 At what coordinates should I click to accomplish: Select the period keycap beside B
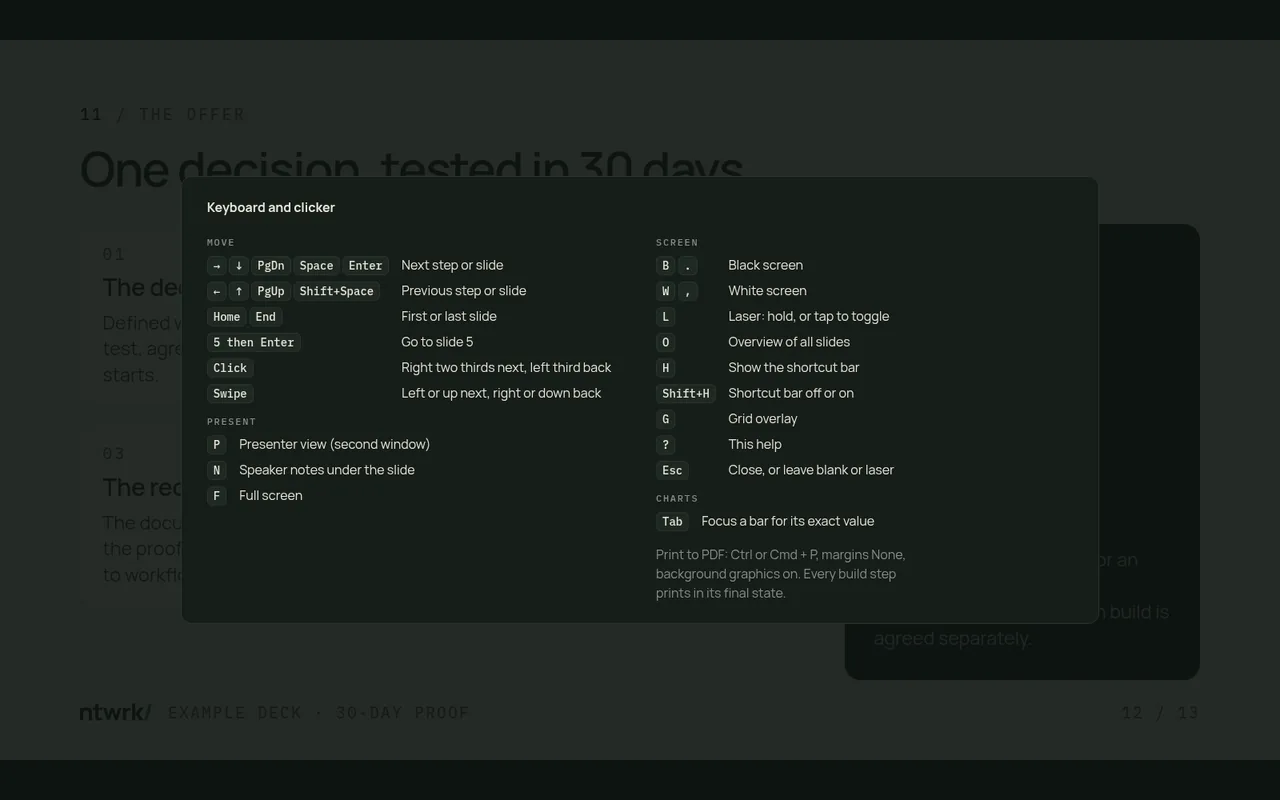[688, 266]
